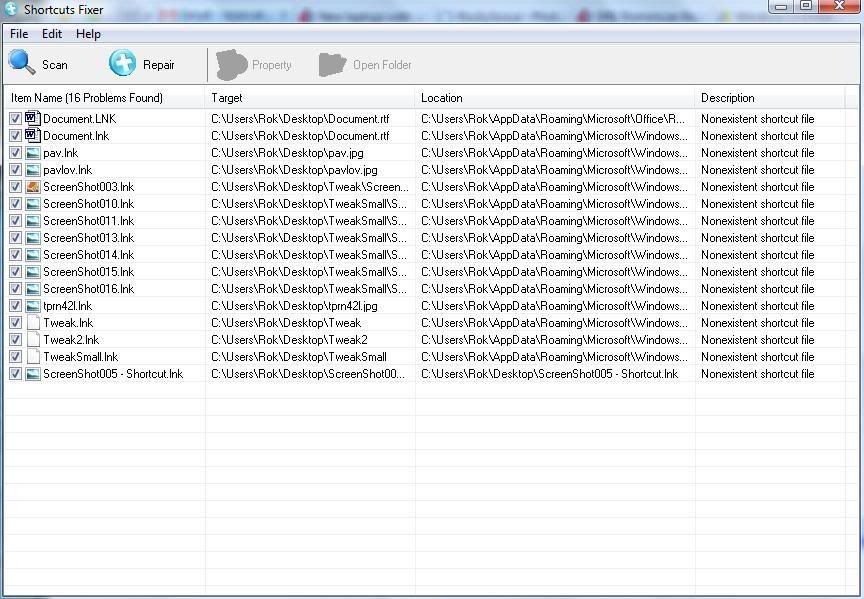
Task: Sort by the Description column header
Action: pos(770,98)
